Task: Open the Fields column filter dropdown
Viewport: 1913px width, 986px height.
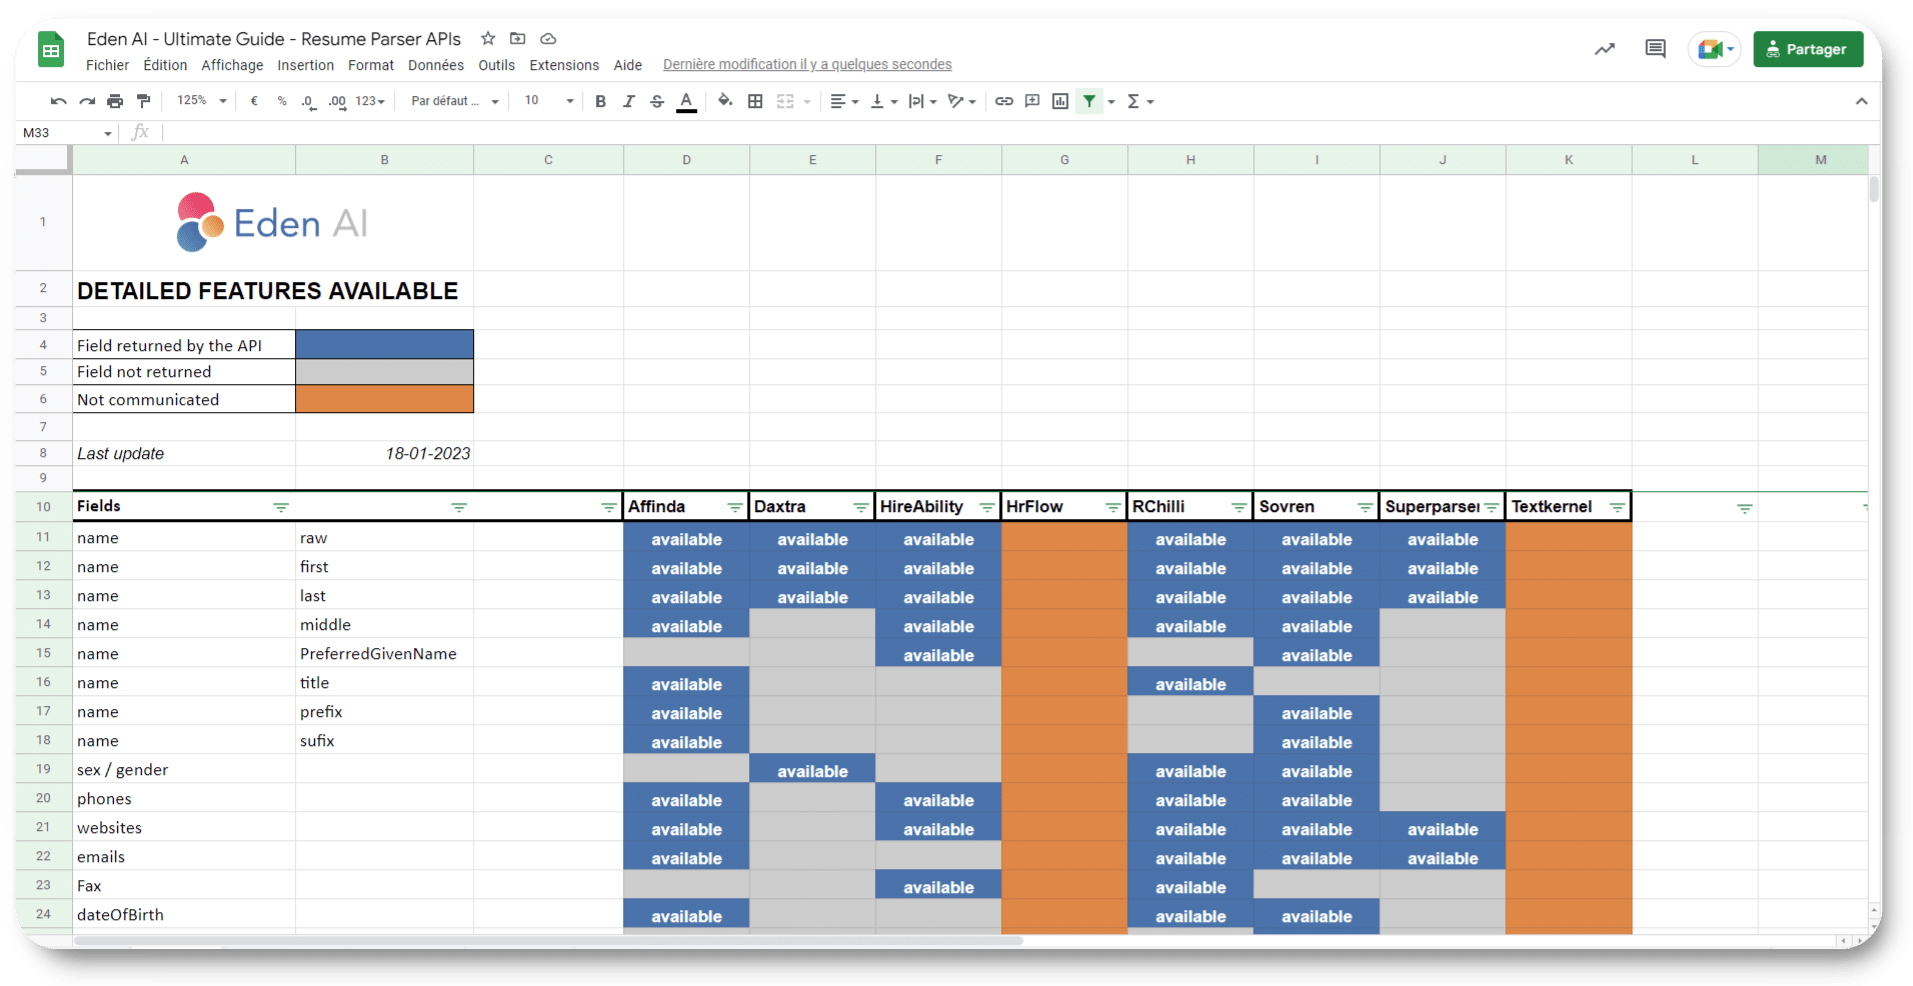Action: pyautogui.click(x=281, y=508)
